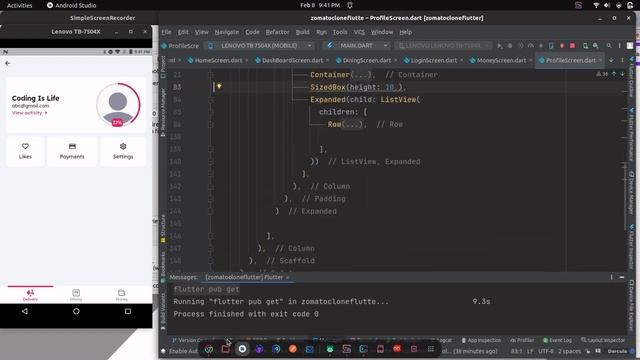The width and height of the screenshot is (640, 360).
Task: Tap Android back triangle navigation button
Action: tap(25, 311)
